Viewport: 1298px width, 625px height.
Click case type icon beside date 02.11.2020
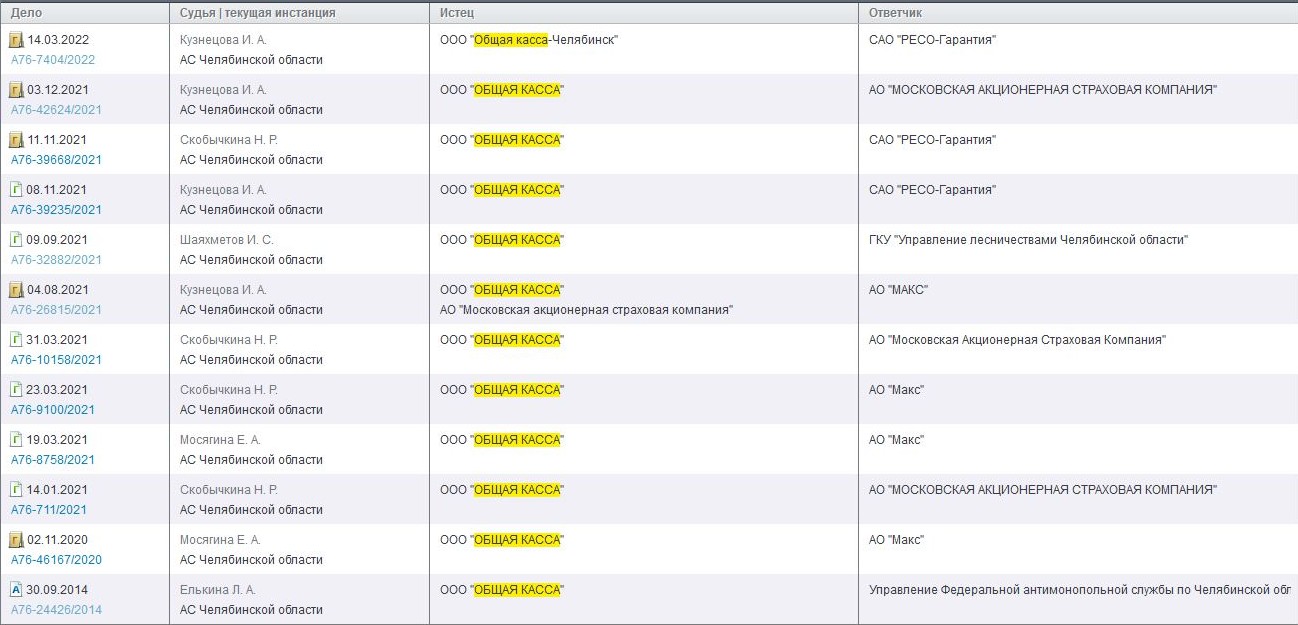click(16, 540)
